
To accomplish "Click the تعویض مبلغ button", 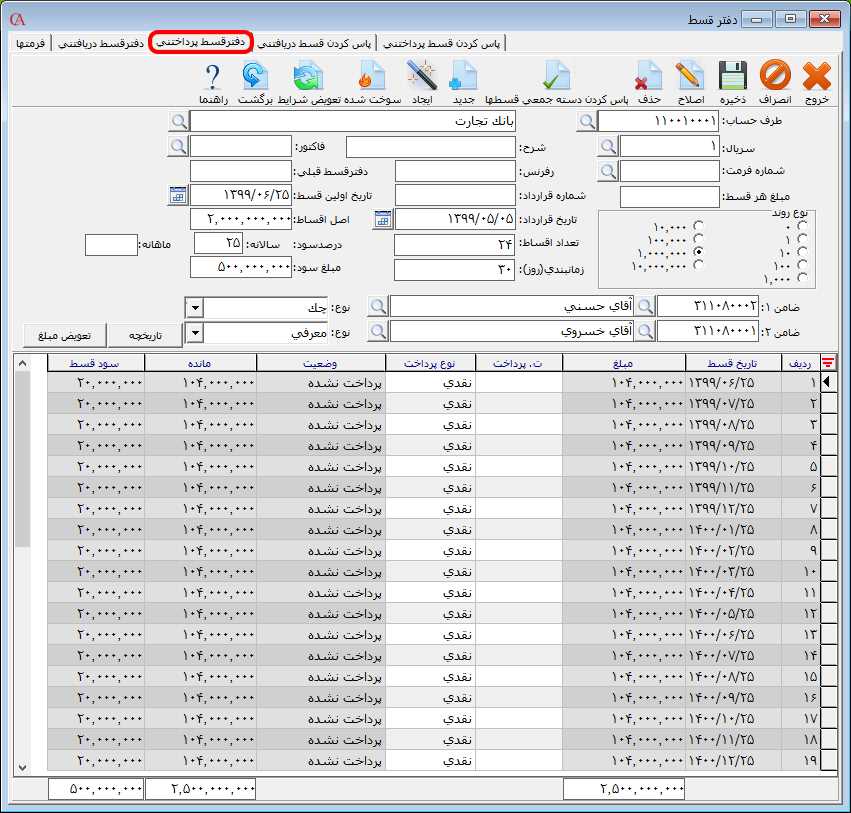I will point(65,333).
